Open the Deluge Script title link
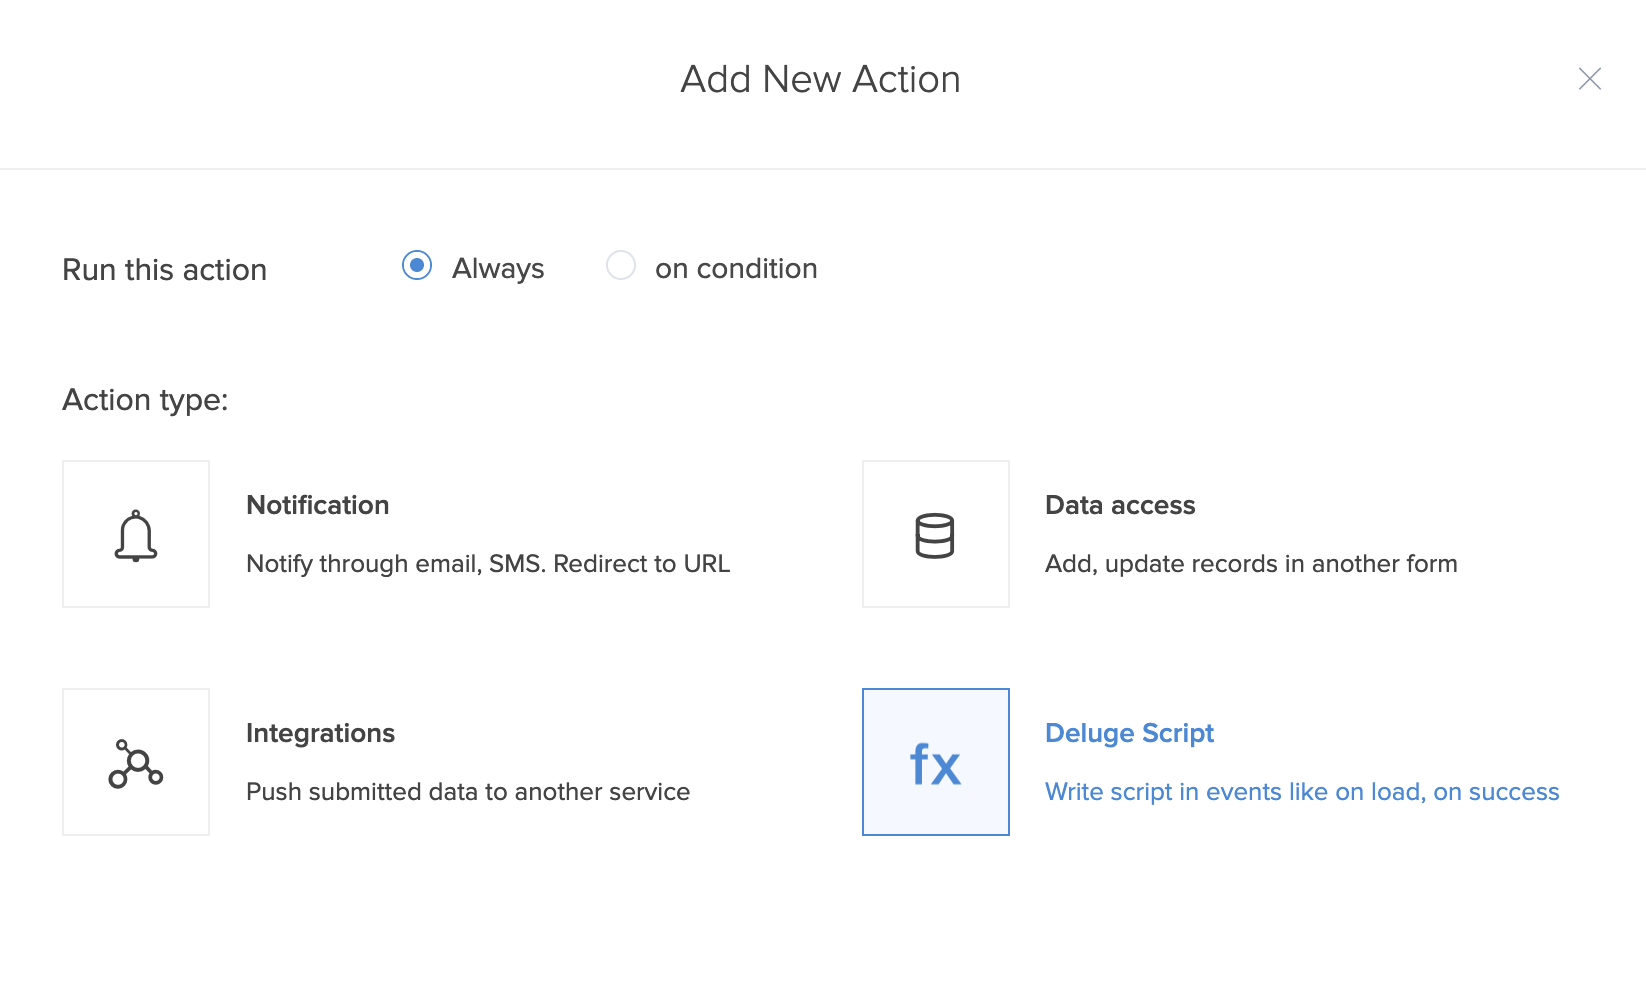Viewport: 1646px width, 986px height. (x=1129, y=733)
